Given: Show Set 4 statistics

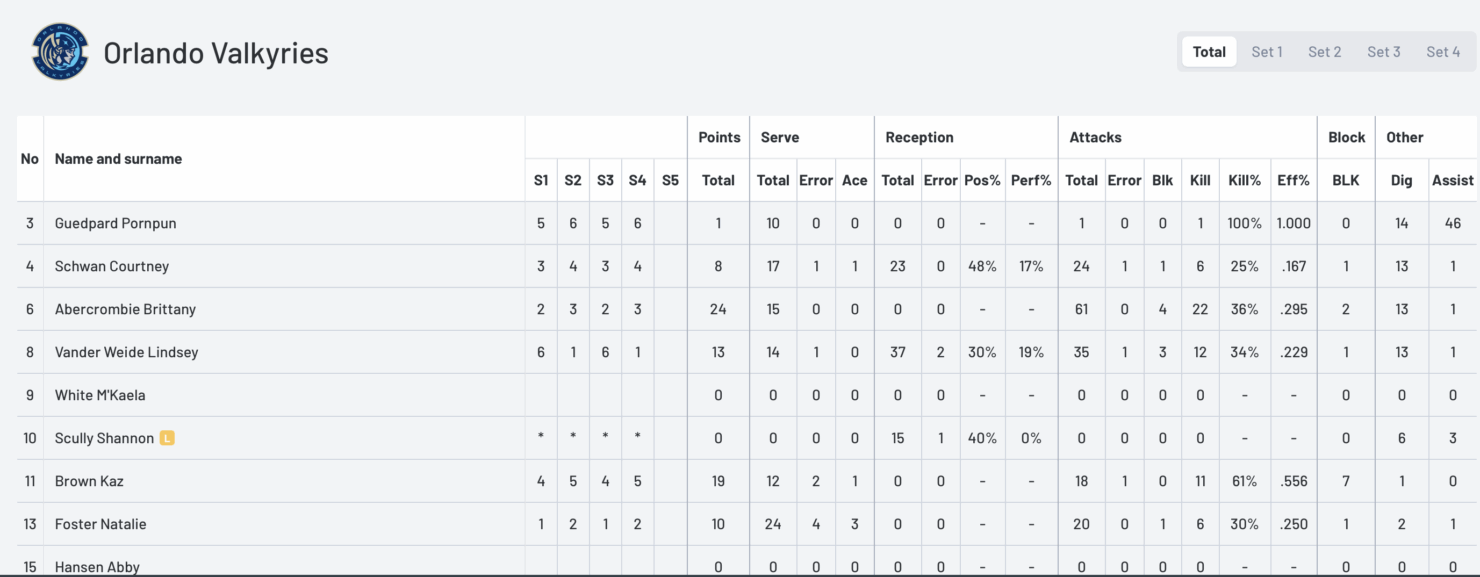Looking at the screenshot, I should (x=1443, y=52).
